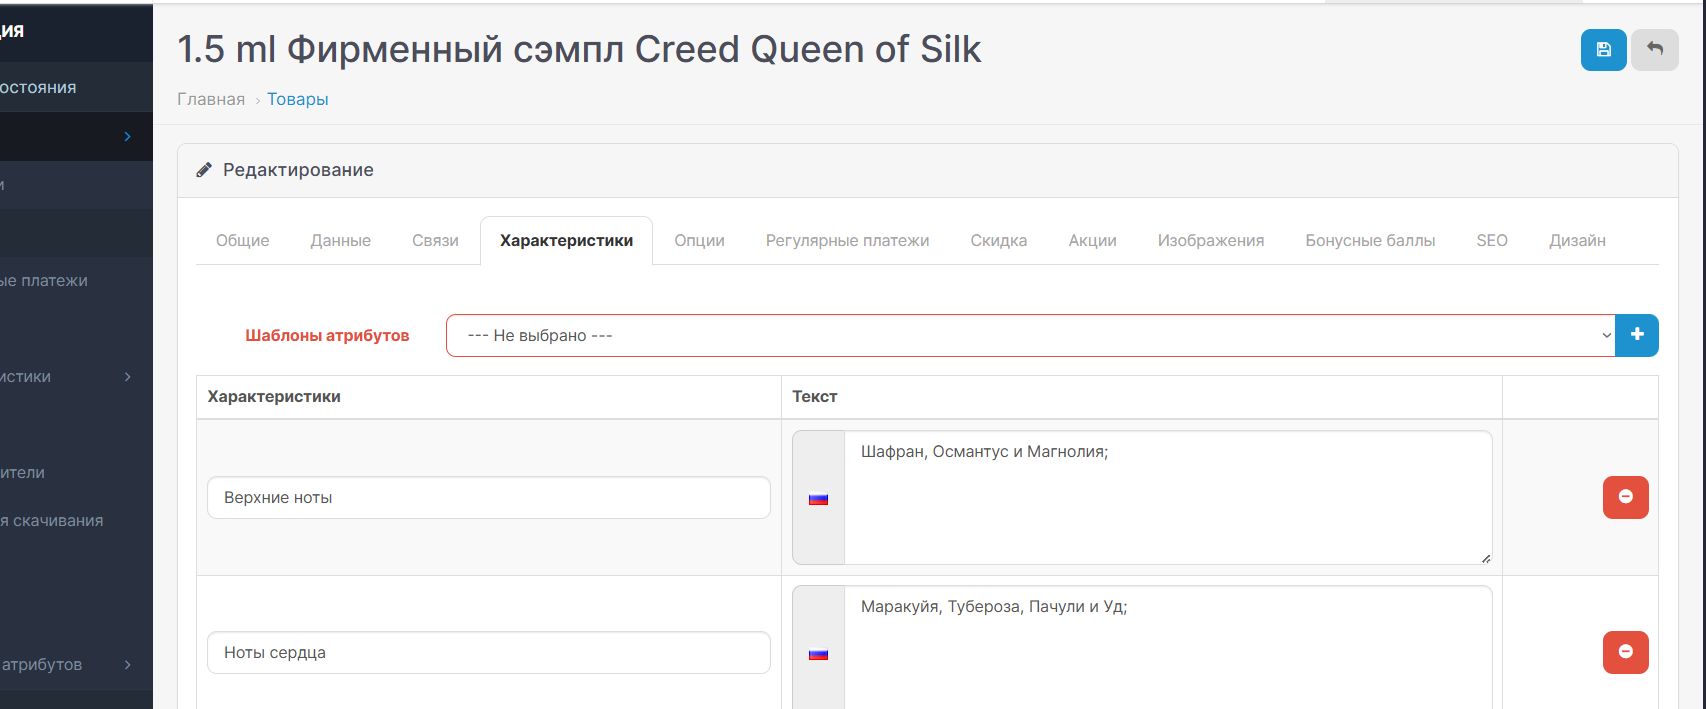Add attribute template with the plus button
This screenshot has width=1706, height=709.
[x=1637, y=335]
